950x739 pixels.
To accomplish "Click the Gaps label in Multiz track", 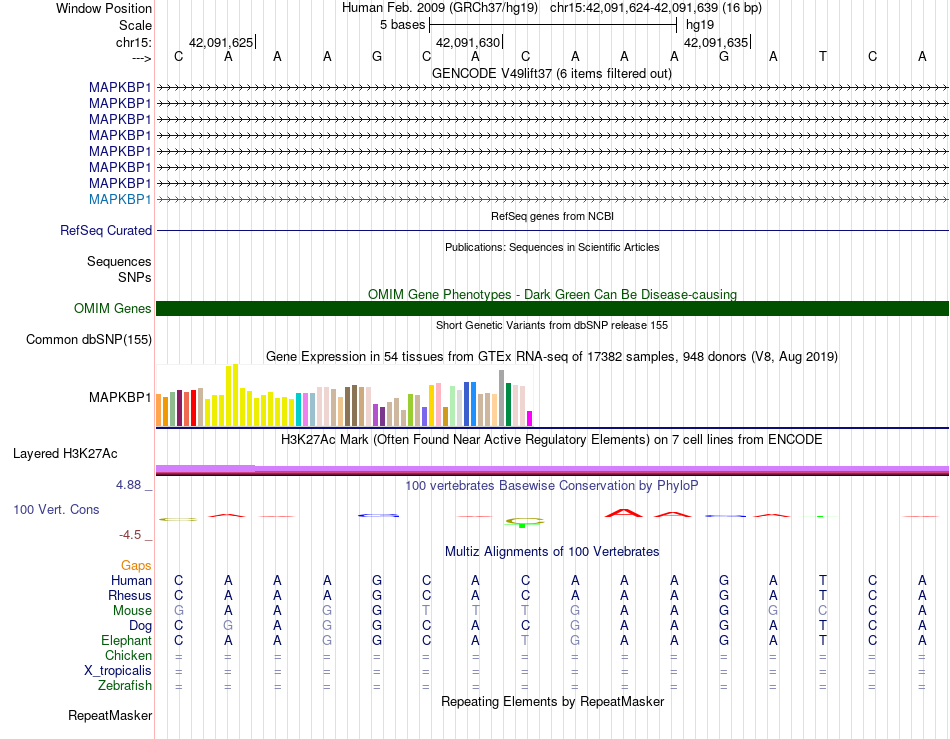I will [x=136, y=565].
